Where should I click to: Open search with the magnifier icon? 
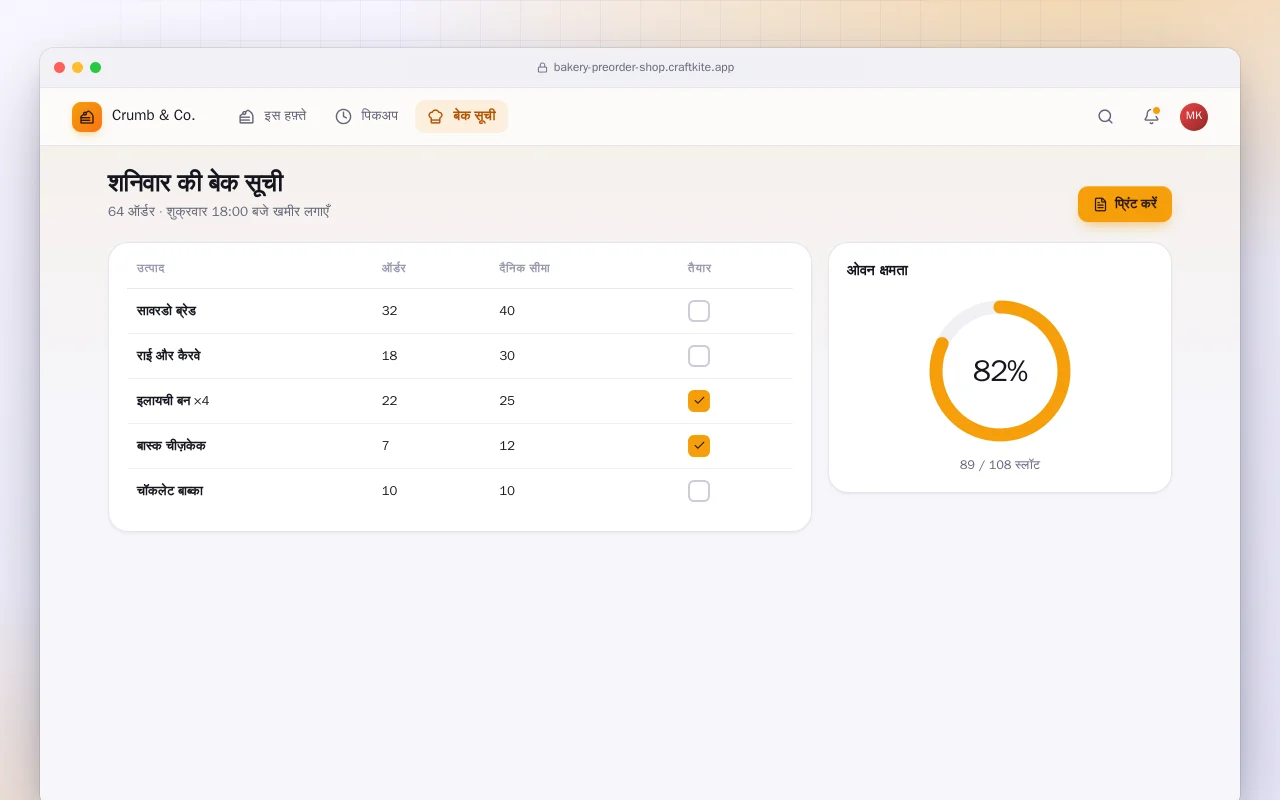coord(1105,117)
